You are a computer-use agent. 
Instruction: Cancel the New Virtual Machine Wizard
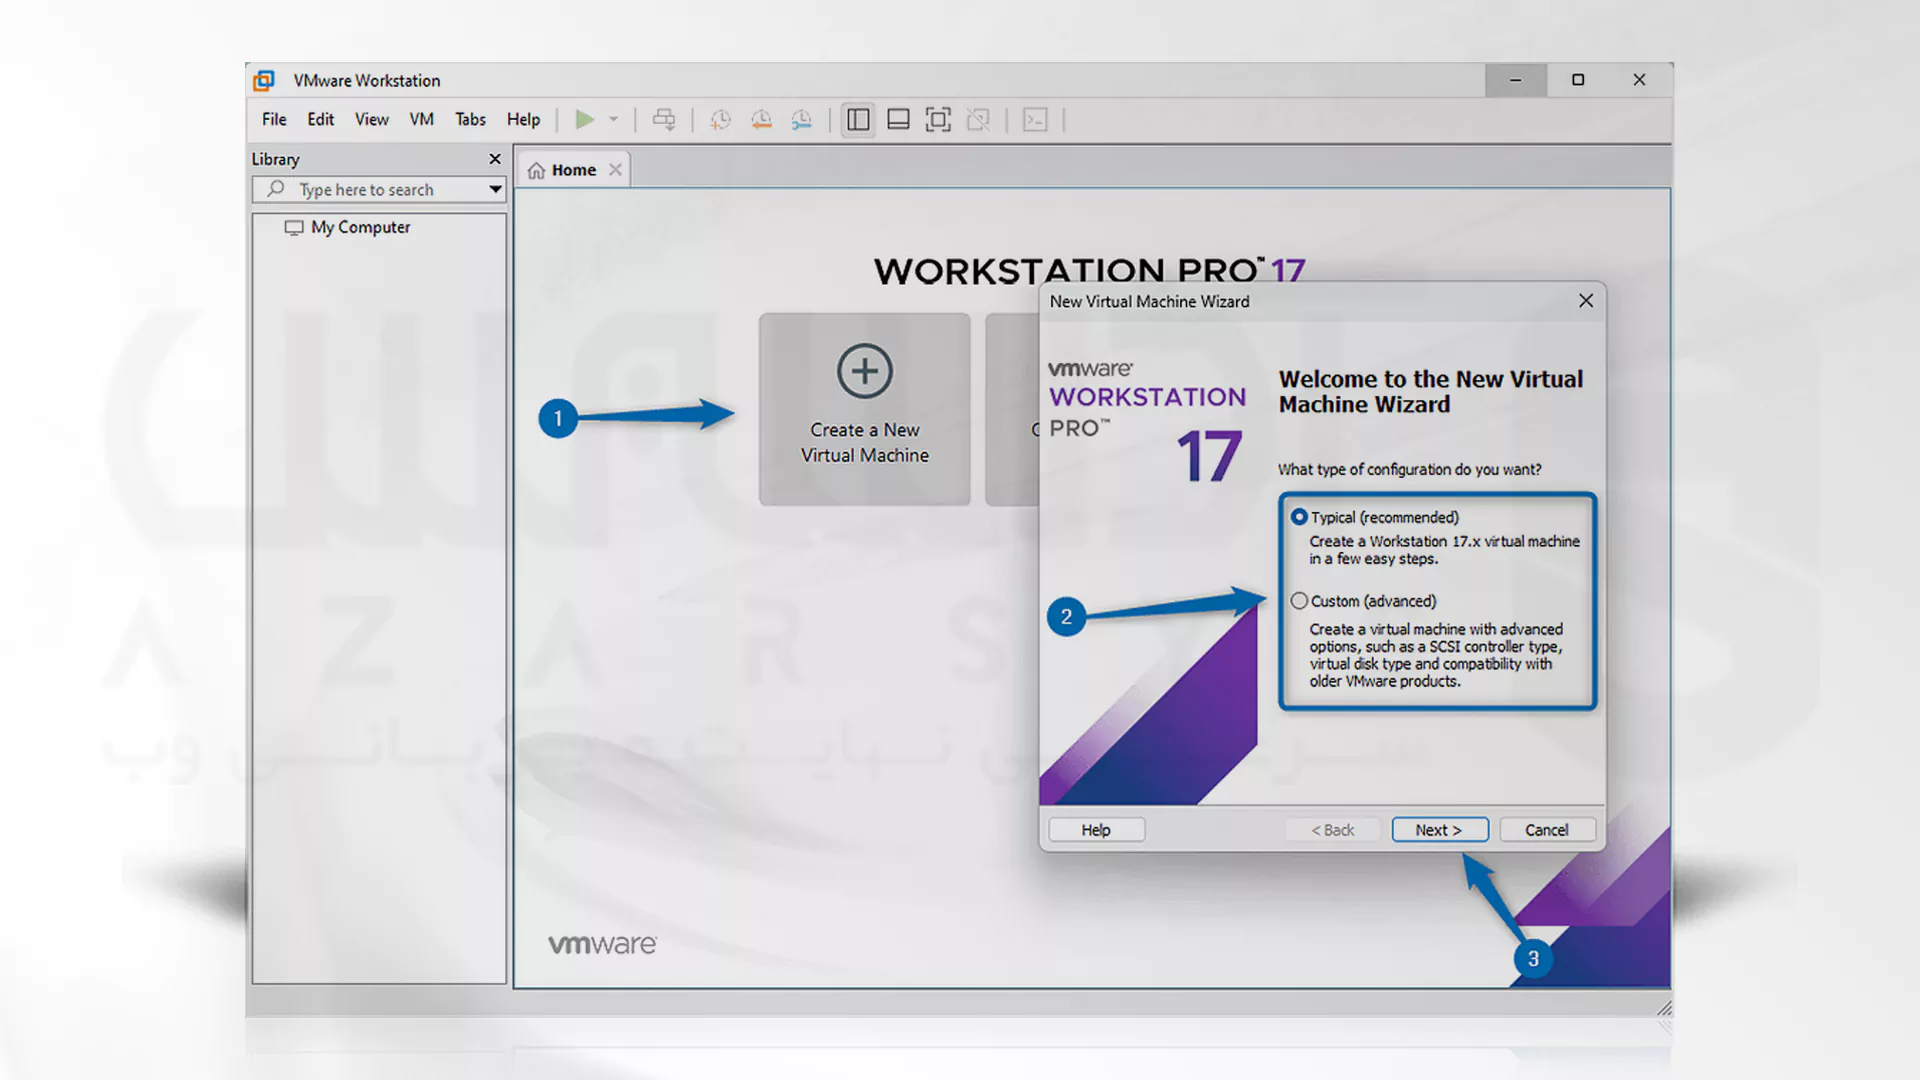[1547, 830]
